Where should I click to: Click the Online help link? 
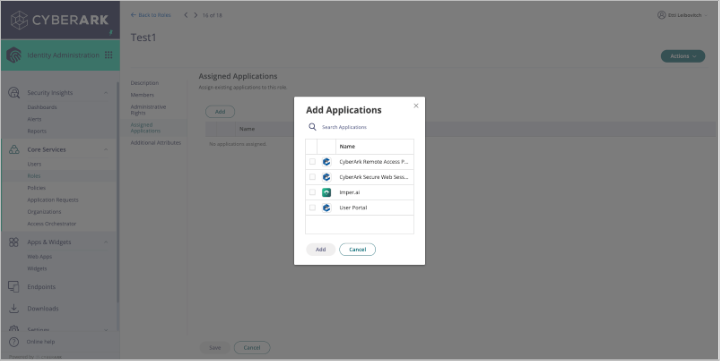tap(40, 342)
